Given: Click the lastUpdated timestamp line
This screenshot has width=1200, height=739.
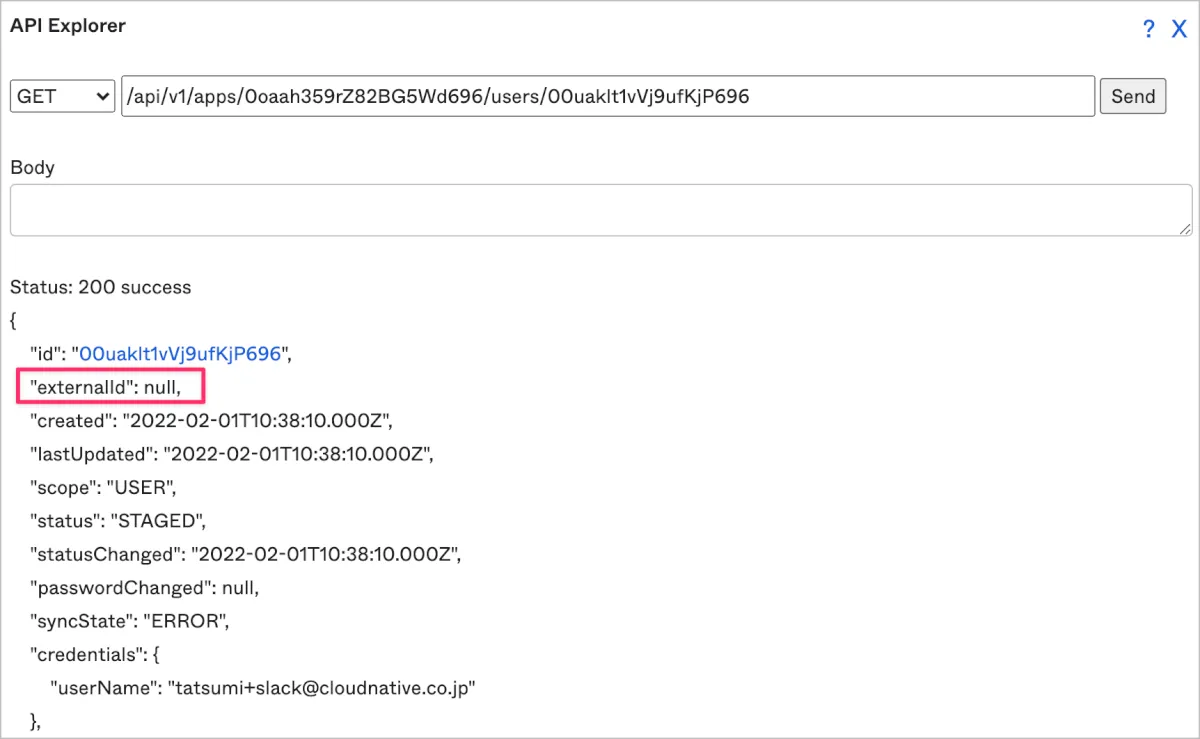Looking at the screenshot, I should click(x=231, y=454).
